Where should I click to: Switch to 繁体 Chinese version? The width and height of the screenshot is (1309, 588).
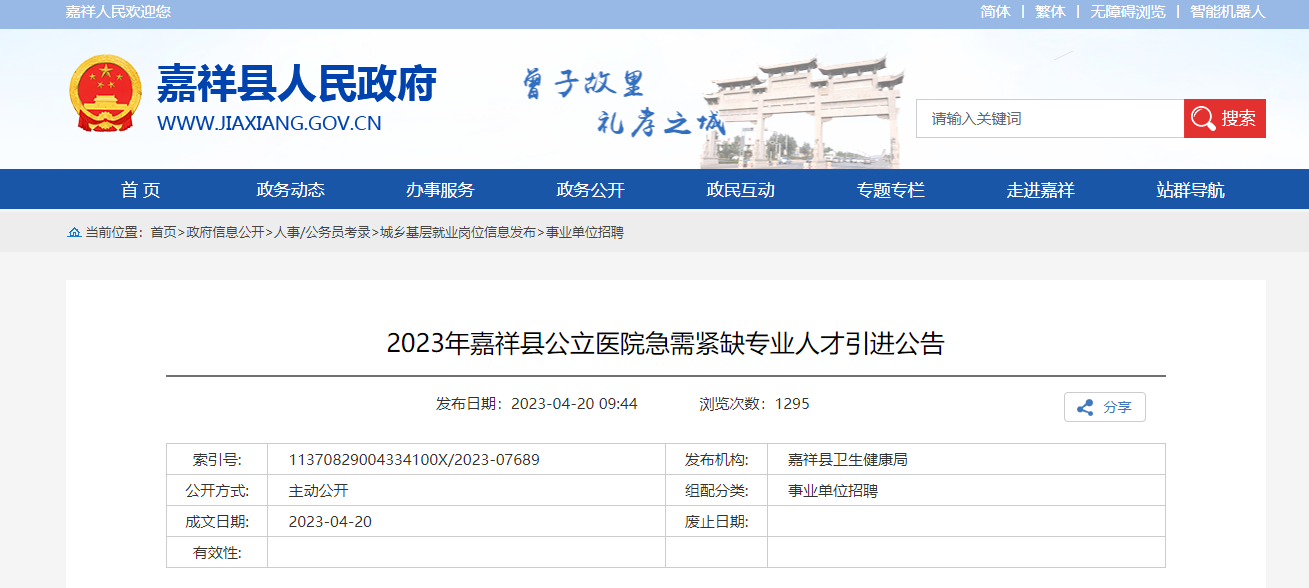tap(1050, 12)
